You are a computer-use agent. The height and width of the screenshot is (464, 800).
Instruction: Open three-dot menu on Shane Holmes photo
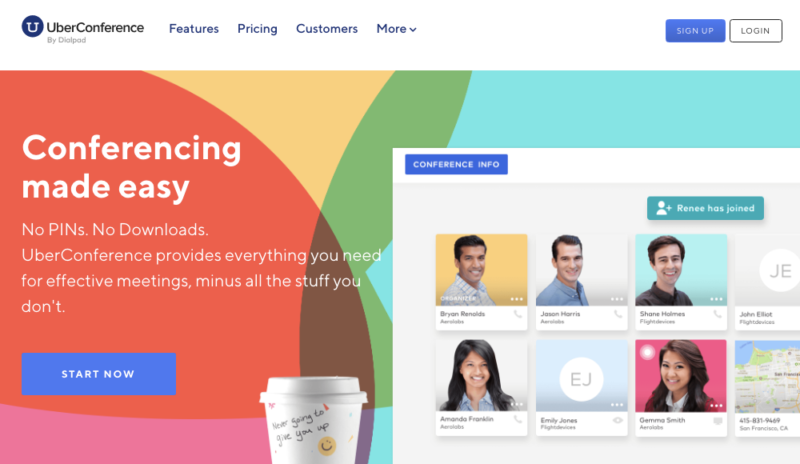716,299
